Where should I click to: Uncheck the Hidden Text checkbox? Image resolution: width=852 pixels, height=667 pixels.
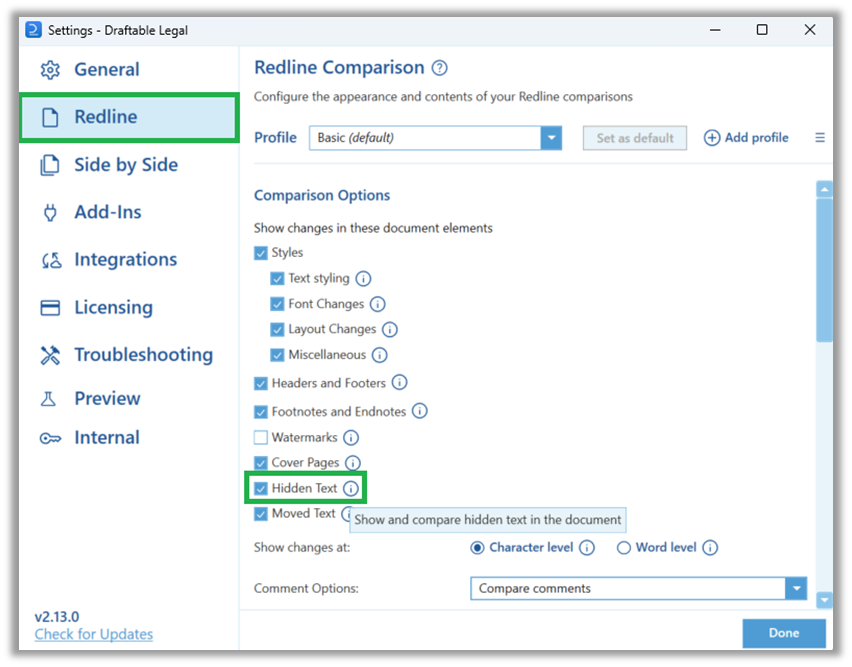pos(261,488)
